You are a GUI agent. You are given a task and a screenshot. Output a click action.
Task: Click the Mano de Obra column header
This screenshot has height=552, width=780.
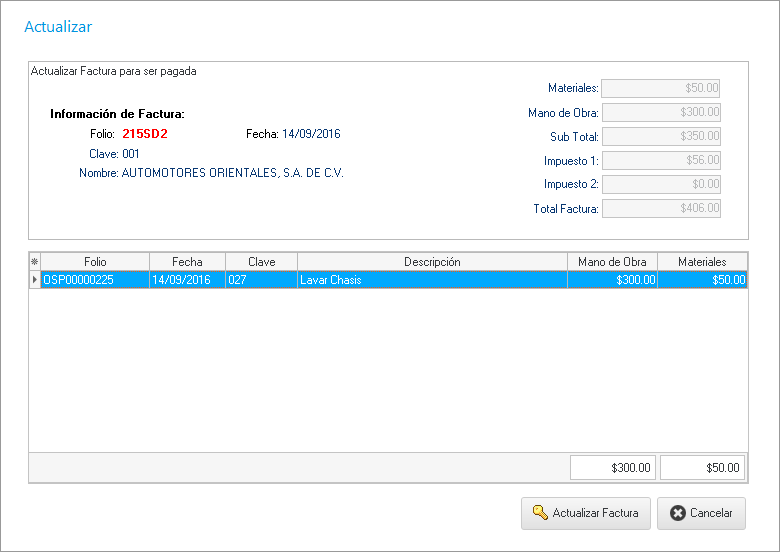(612, 262)
